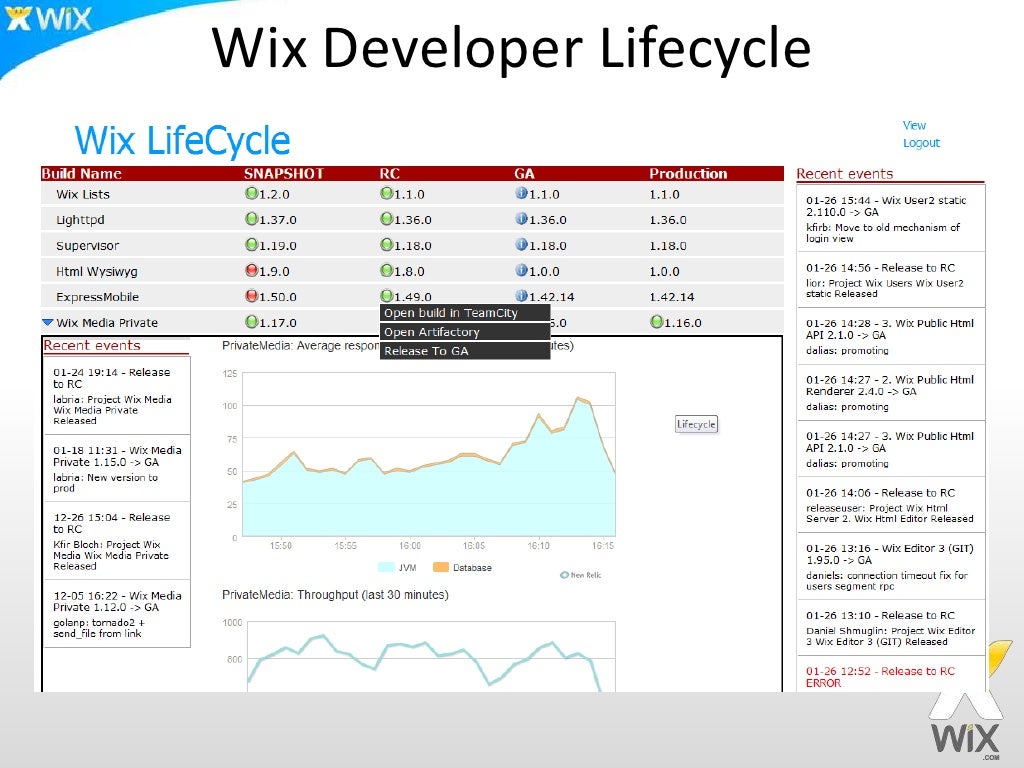Click PrivateMedia Throughput (last 30 minutes) title

point(335,595)
